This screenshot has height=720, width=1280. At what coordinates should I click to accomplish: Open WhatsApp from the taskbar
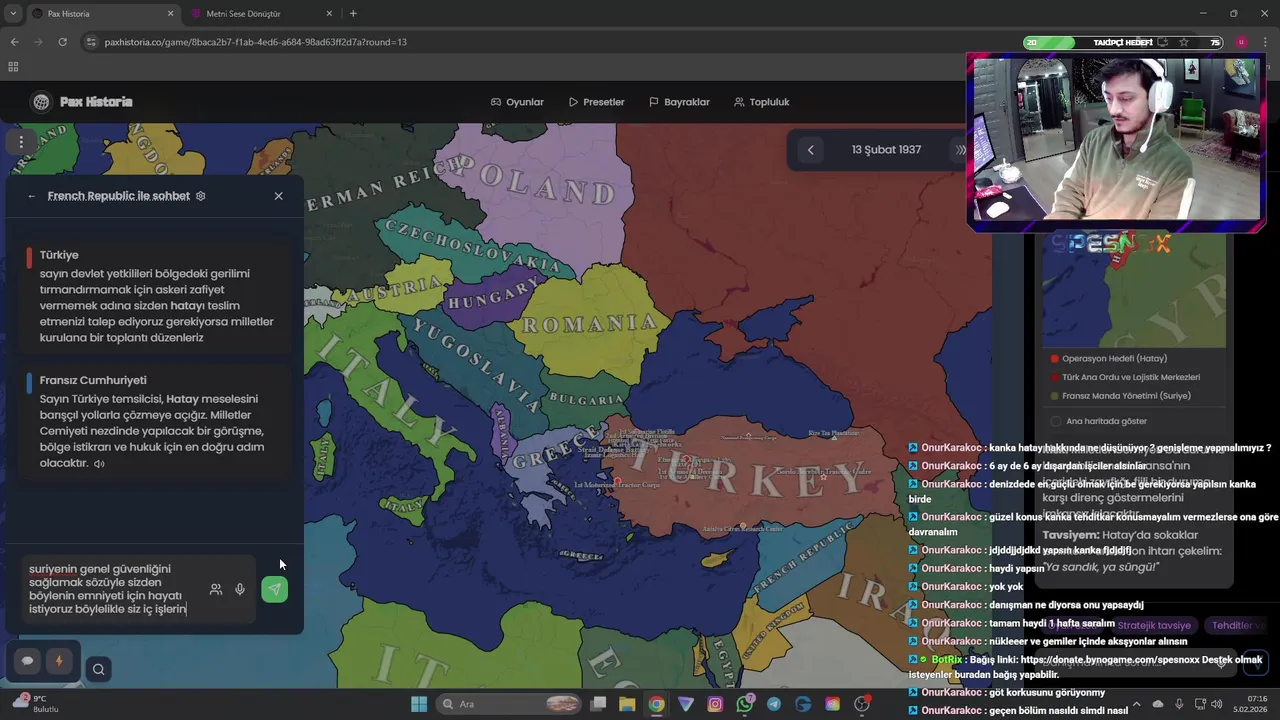point(744,704)
